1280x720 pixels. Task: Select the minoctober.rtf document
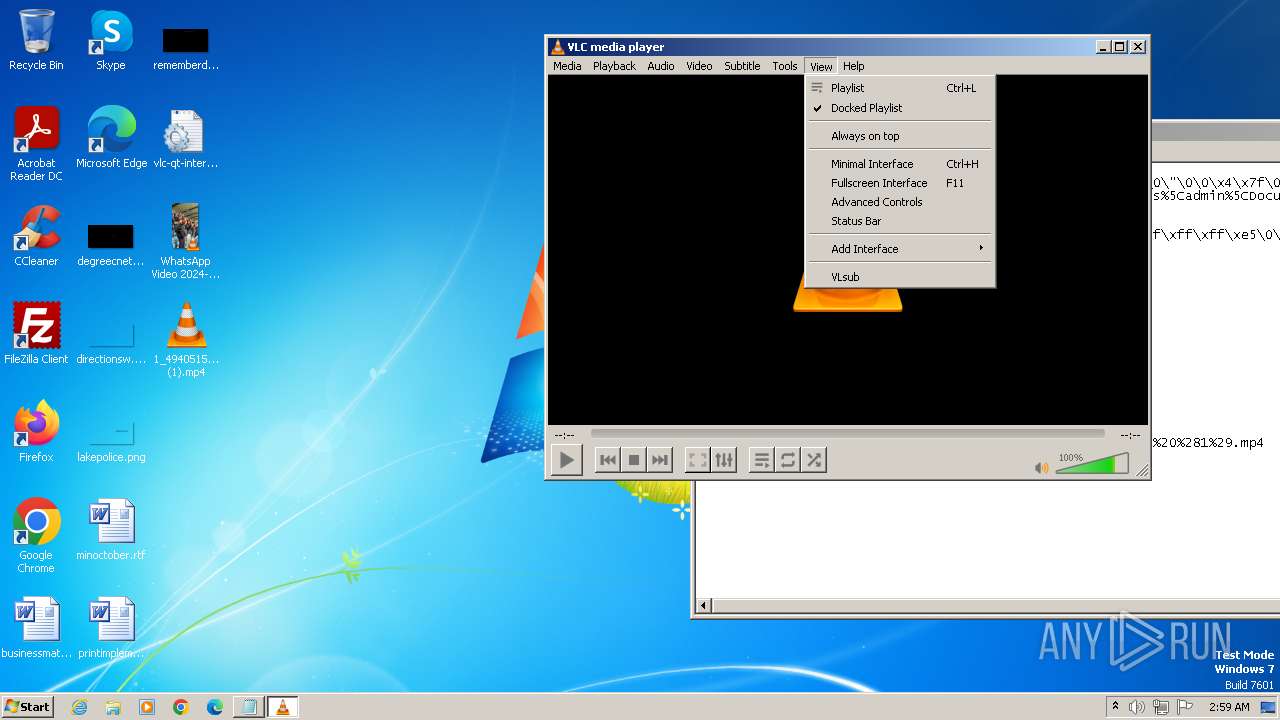click(x=111, y=529)
